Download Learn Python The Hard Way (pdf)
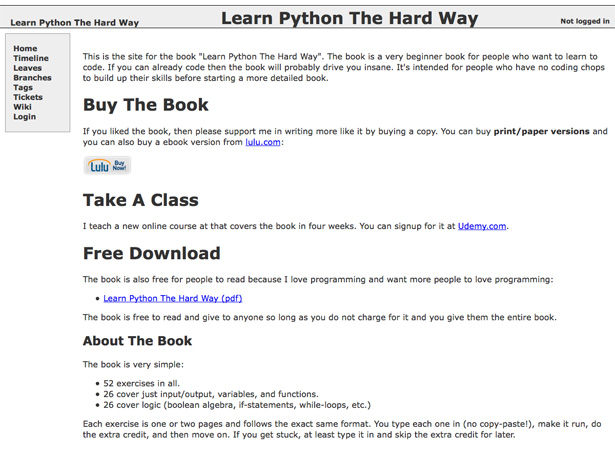Image resolution: width=615 pixels, height=450 pixels. click(x=173, y=298)
